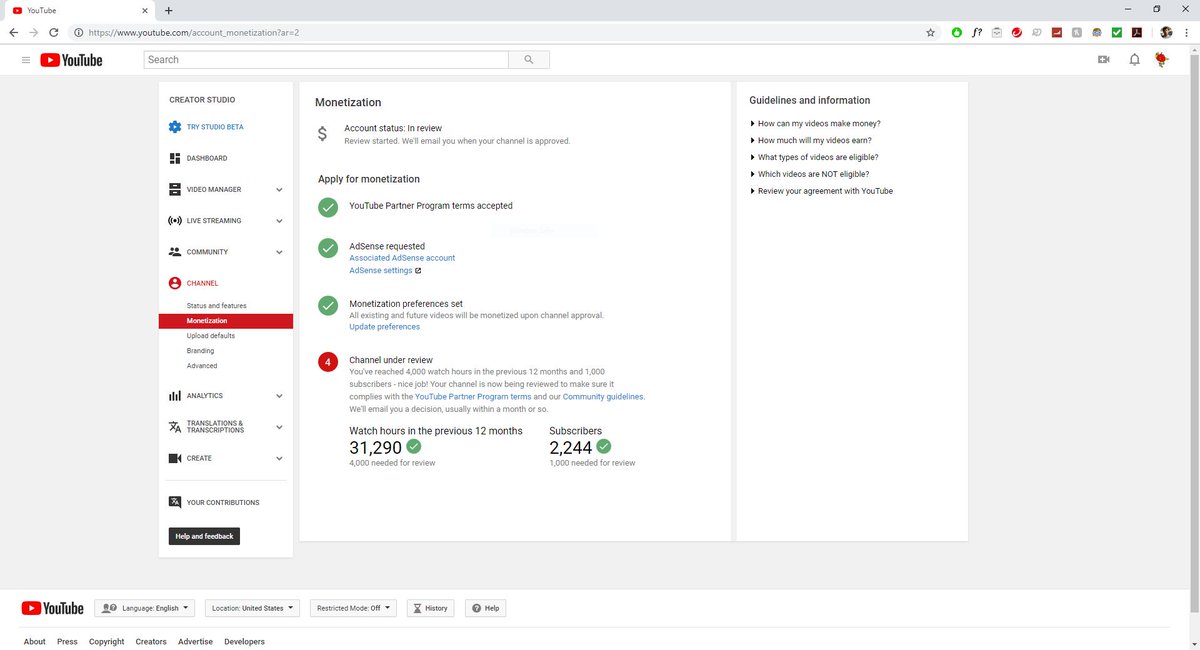
Task: Open the YouTube guide hamburger menu
Action: tap(25, 60)
